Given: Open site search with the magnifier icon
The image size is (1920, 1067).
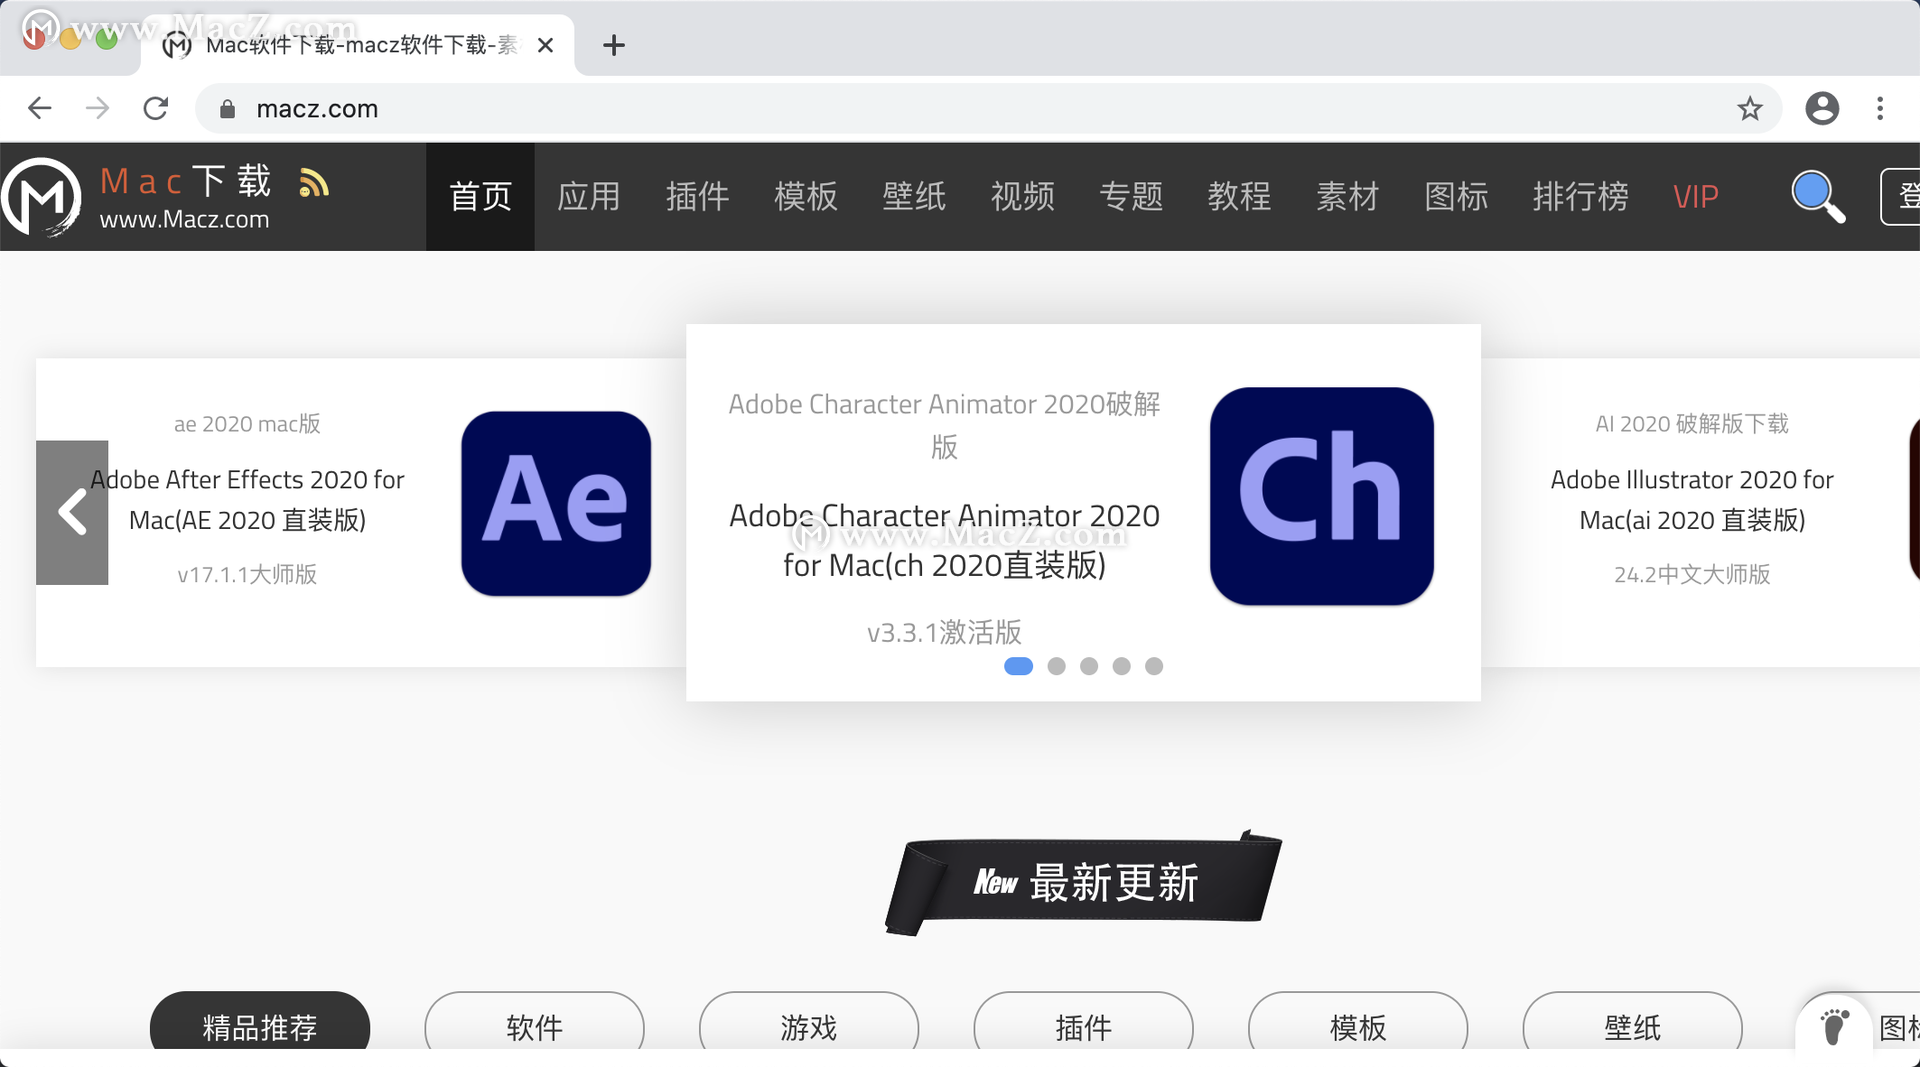Looking at the screenshot, I should (x=1817, y=196).
